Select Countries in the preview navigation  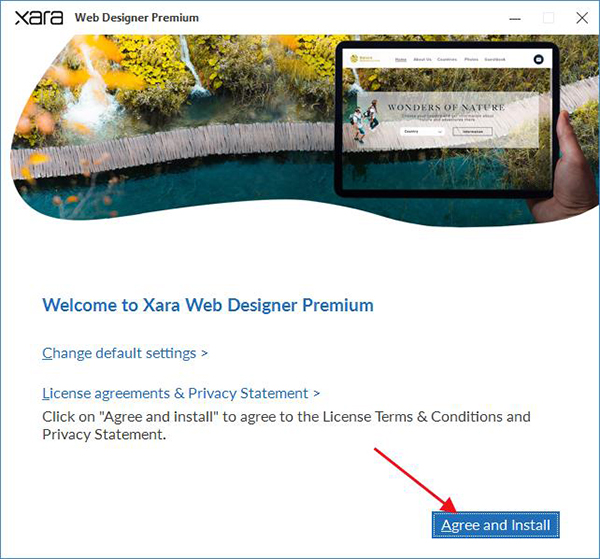[447, 59]
